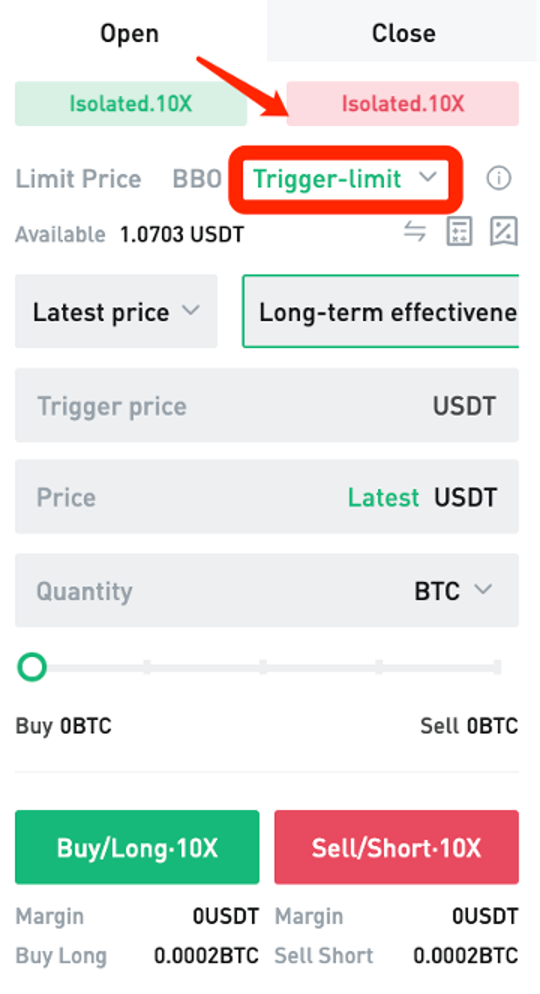Open the fee rate percent icon

click(505, 231)
